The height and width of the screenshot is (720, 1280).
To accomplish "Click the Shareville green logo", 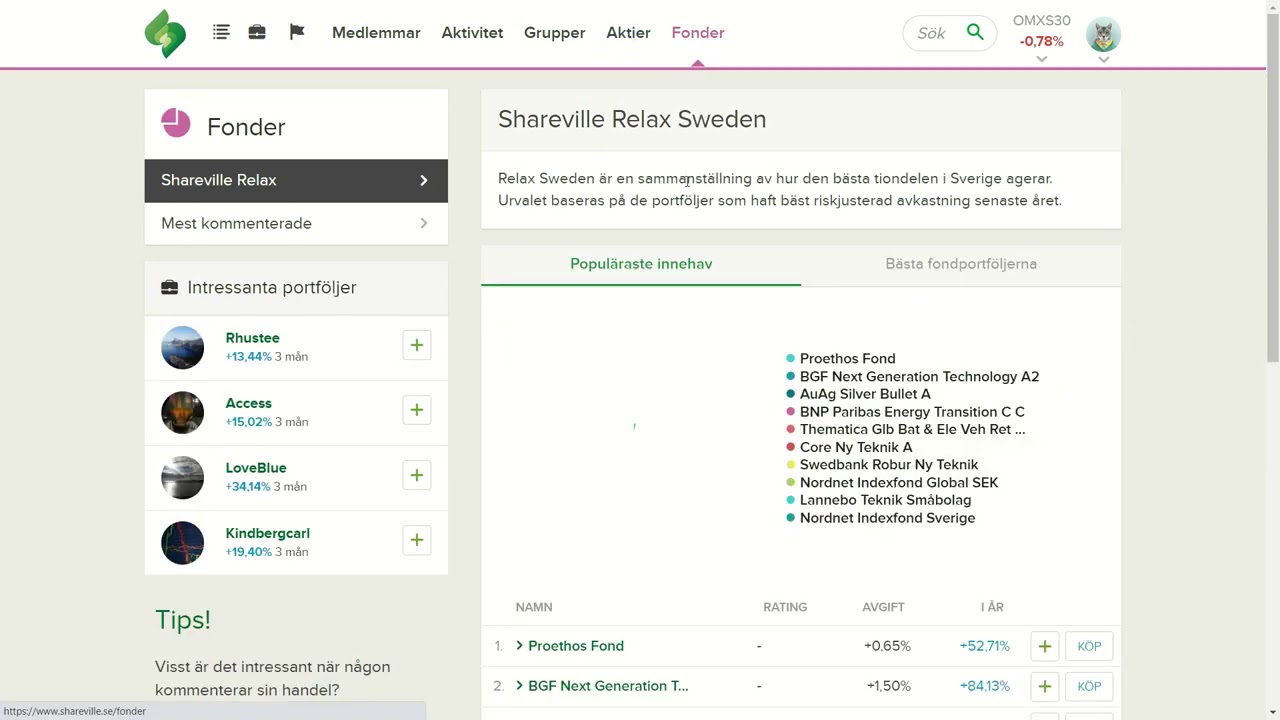I will click(165, 34).
